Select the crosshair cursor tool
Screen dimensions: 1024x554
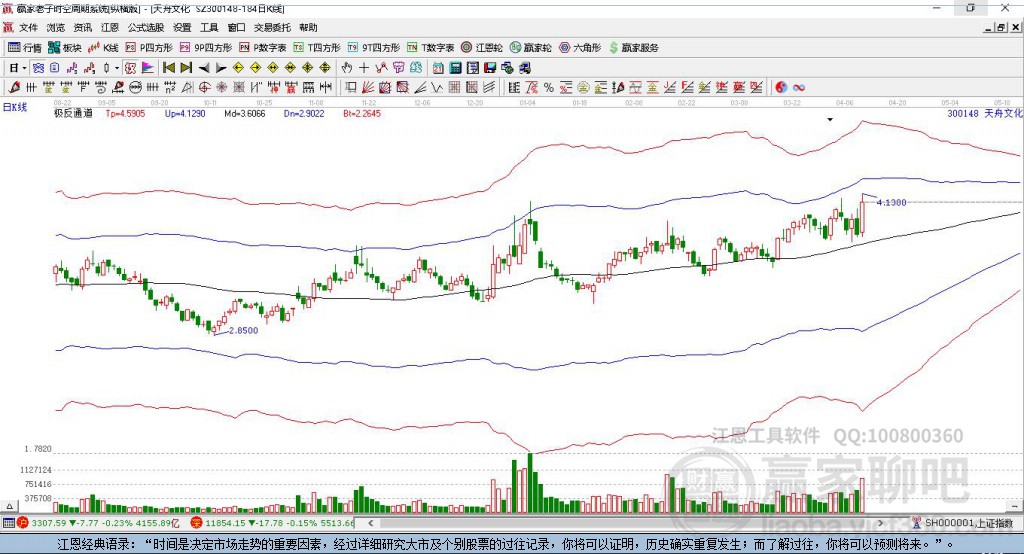[x=364, y=68]
